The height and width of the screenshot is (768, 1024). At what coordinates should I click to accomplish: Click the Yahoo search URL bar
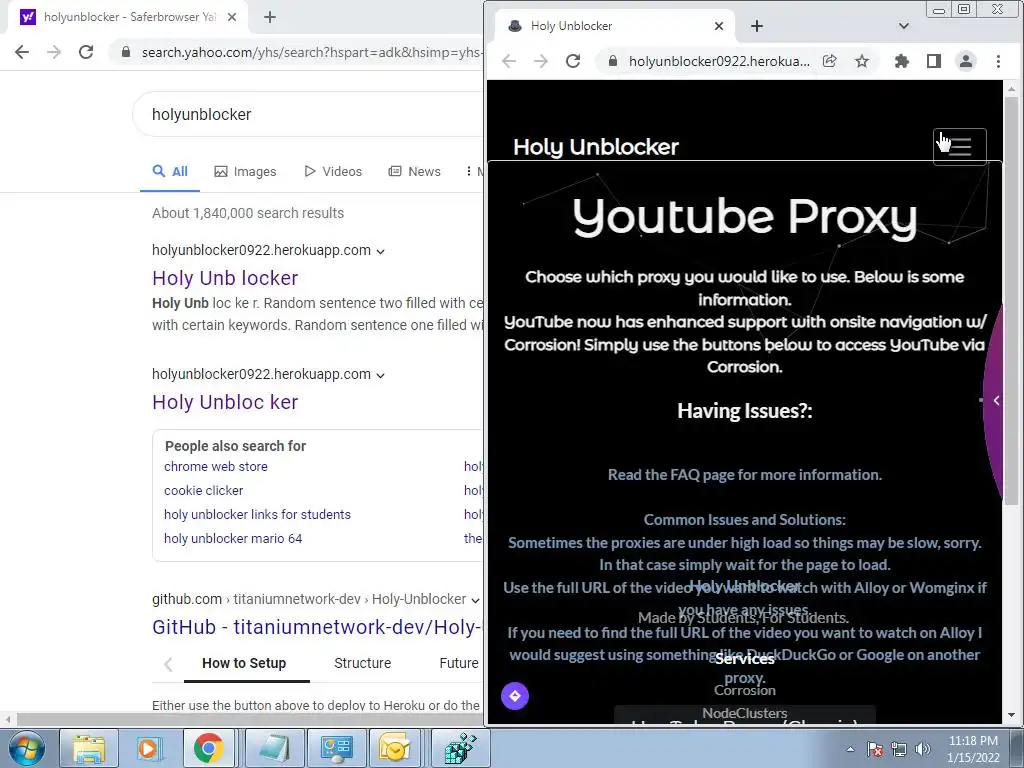click(311, 52)
